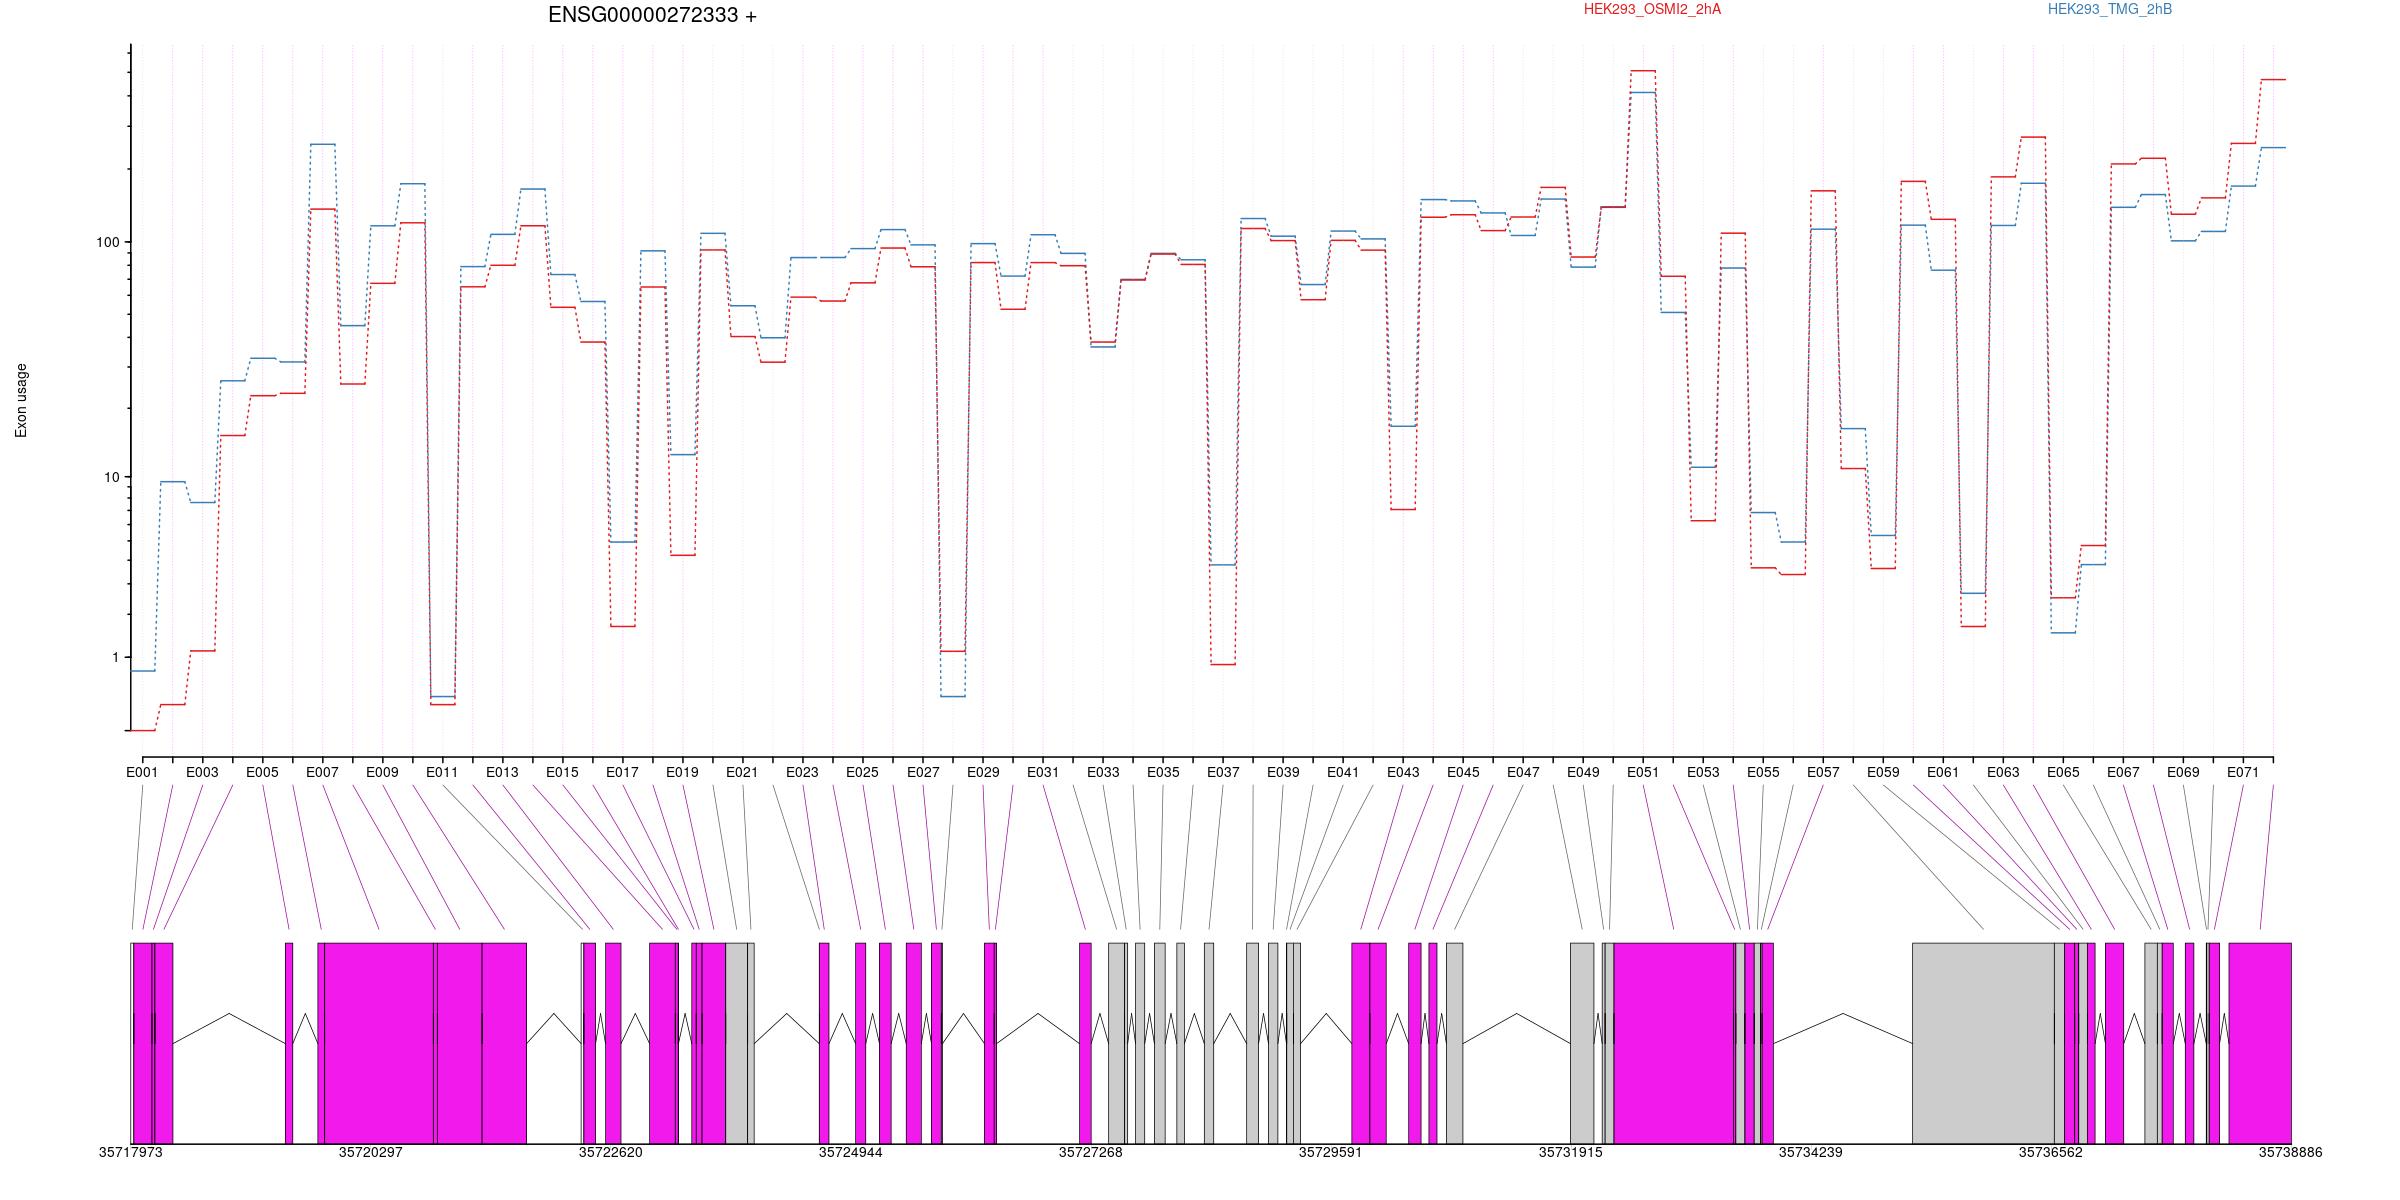This screenshot has width=2400, height=1200.
Task: Click exon label E041
Action: (x=1343, y=772)
